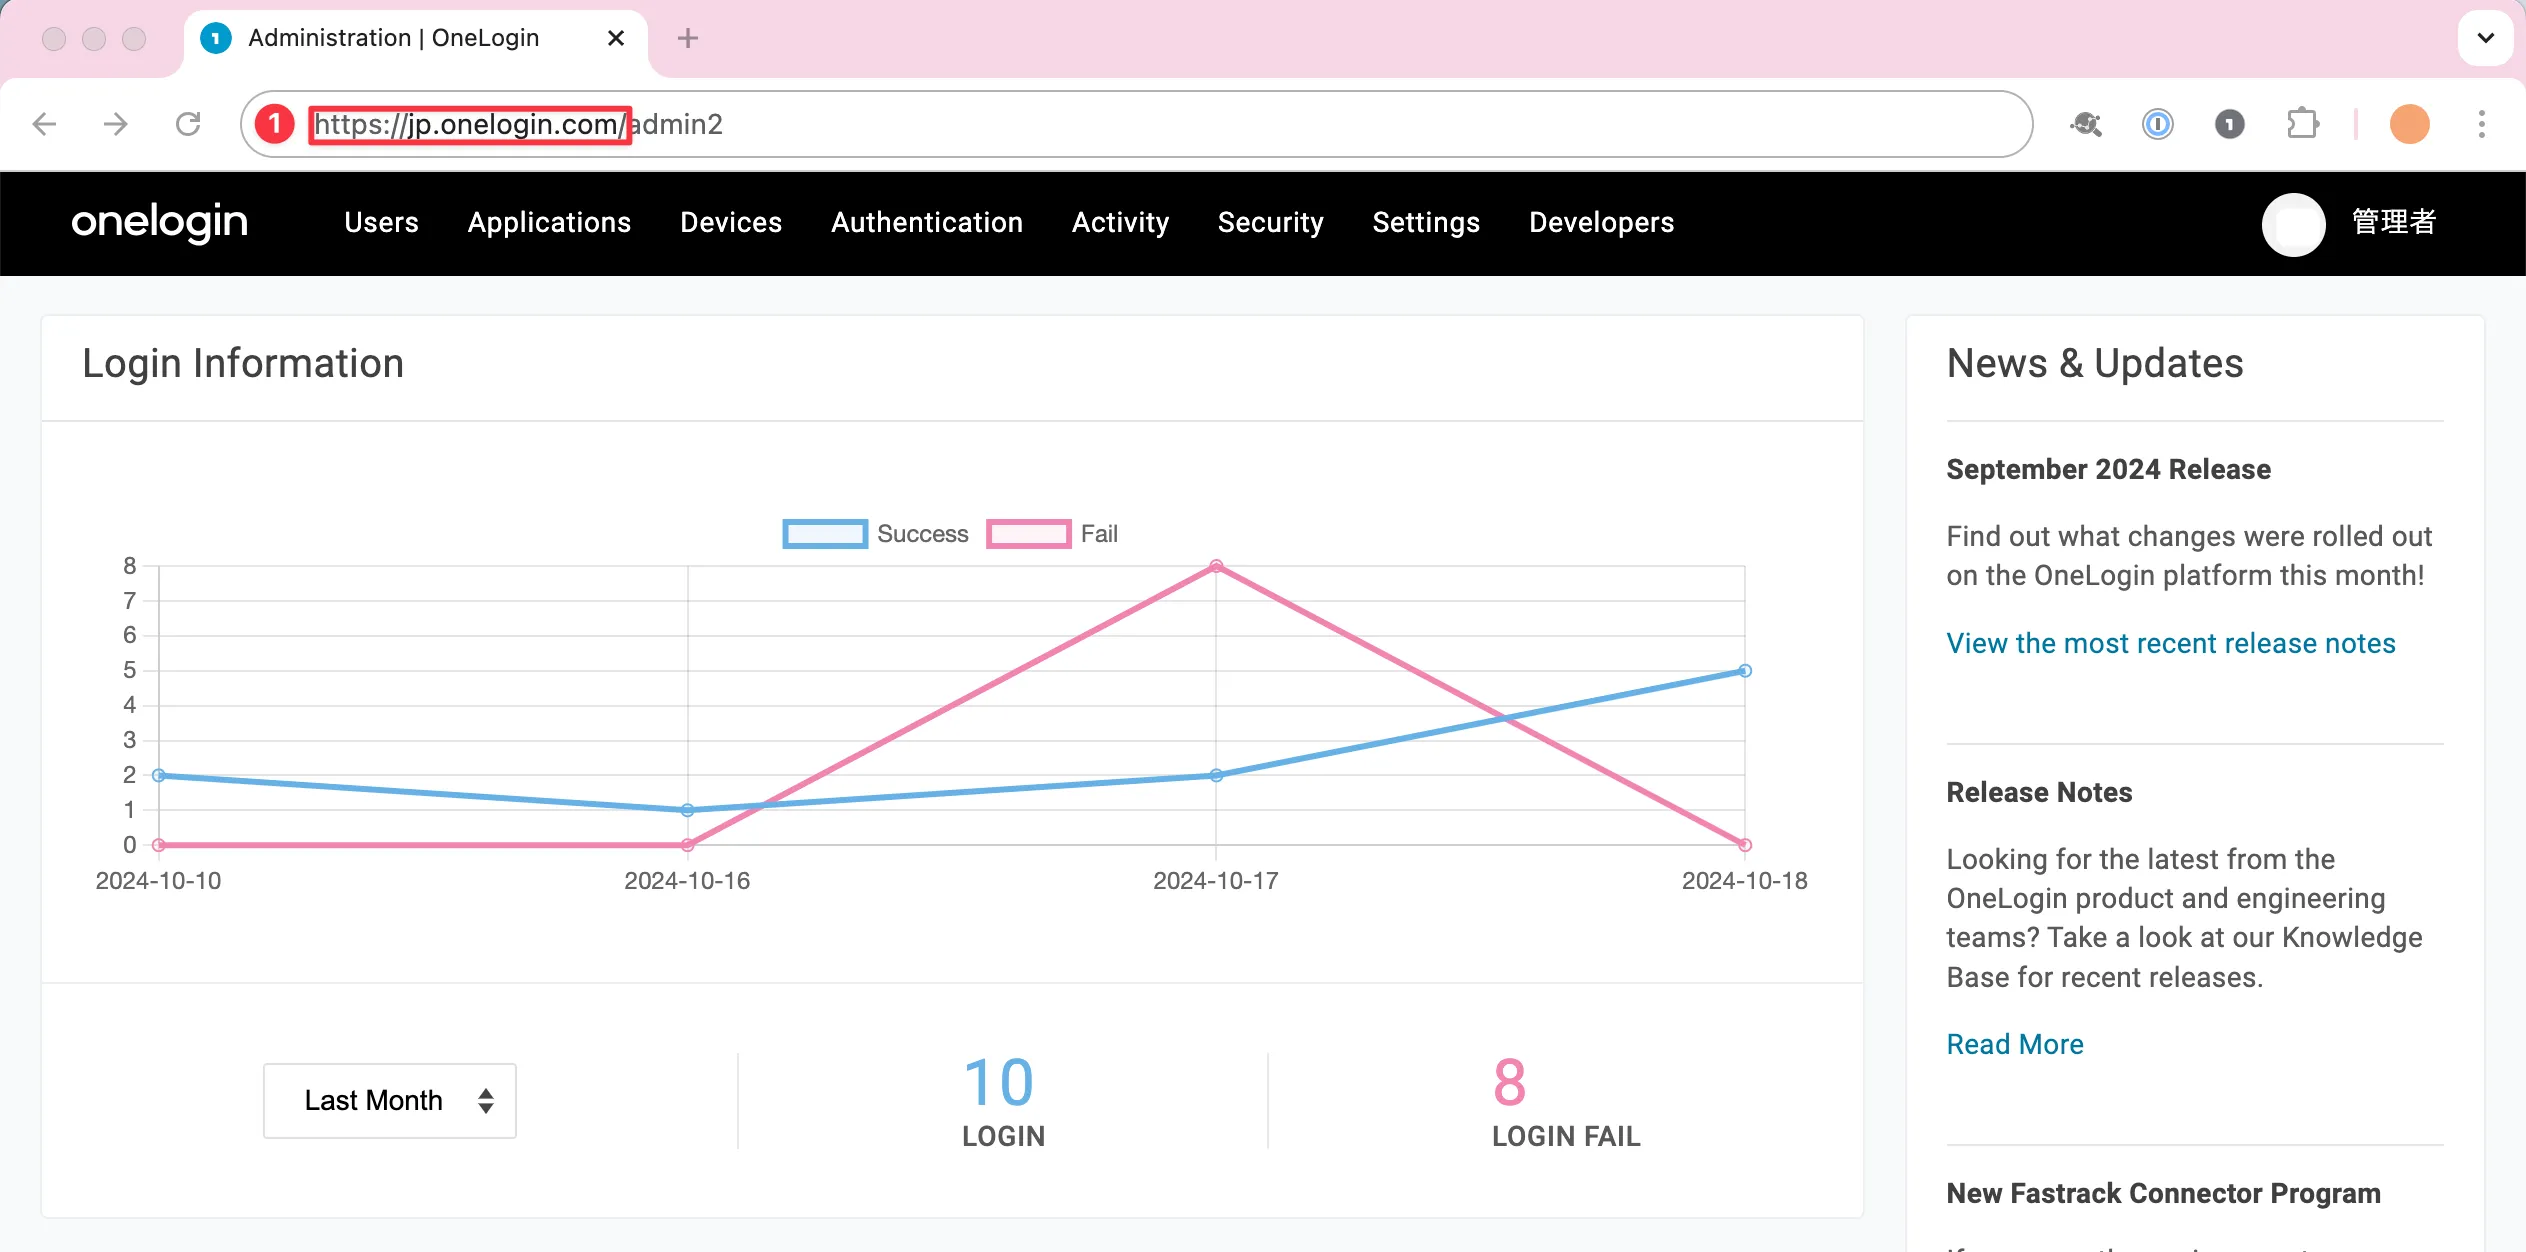Click View the most recent release notes

[x=2170, y=643]
